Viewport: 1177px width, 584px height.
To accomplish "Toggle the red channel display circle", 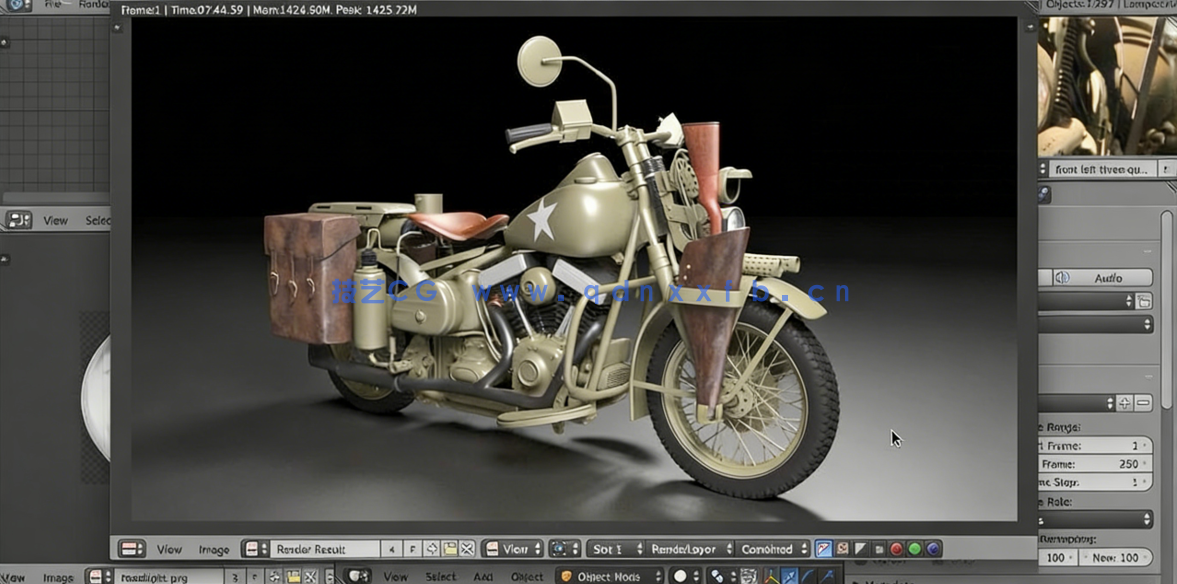I will pyautogui.click(x=897, y=548).
